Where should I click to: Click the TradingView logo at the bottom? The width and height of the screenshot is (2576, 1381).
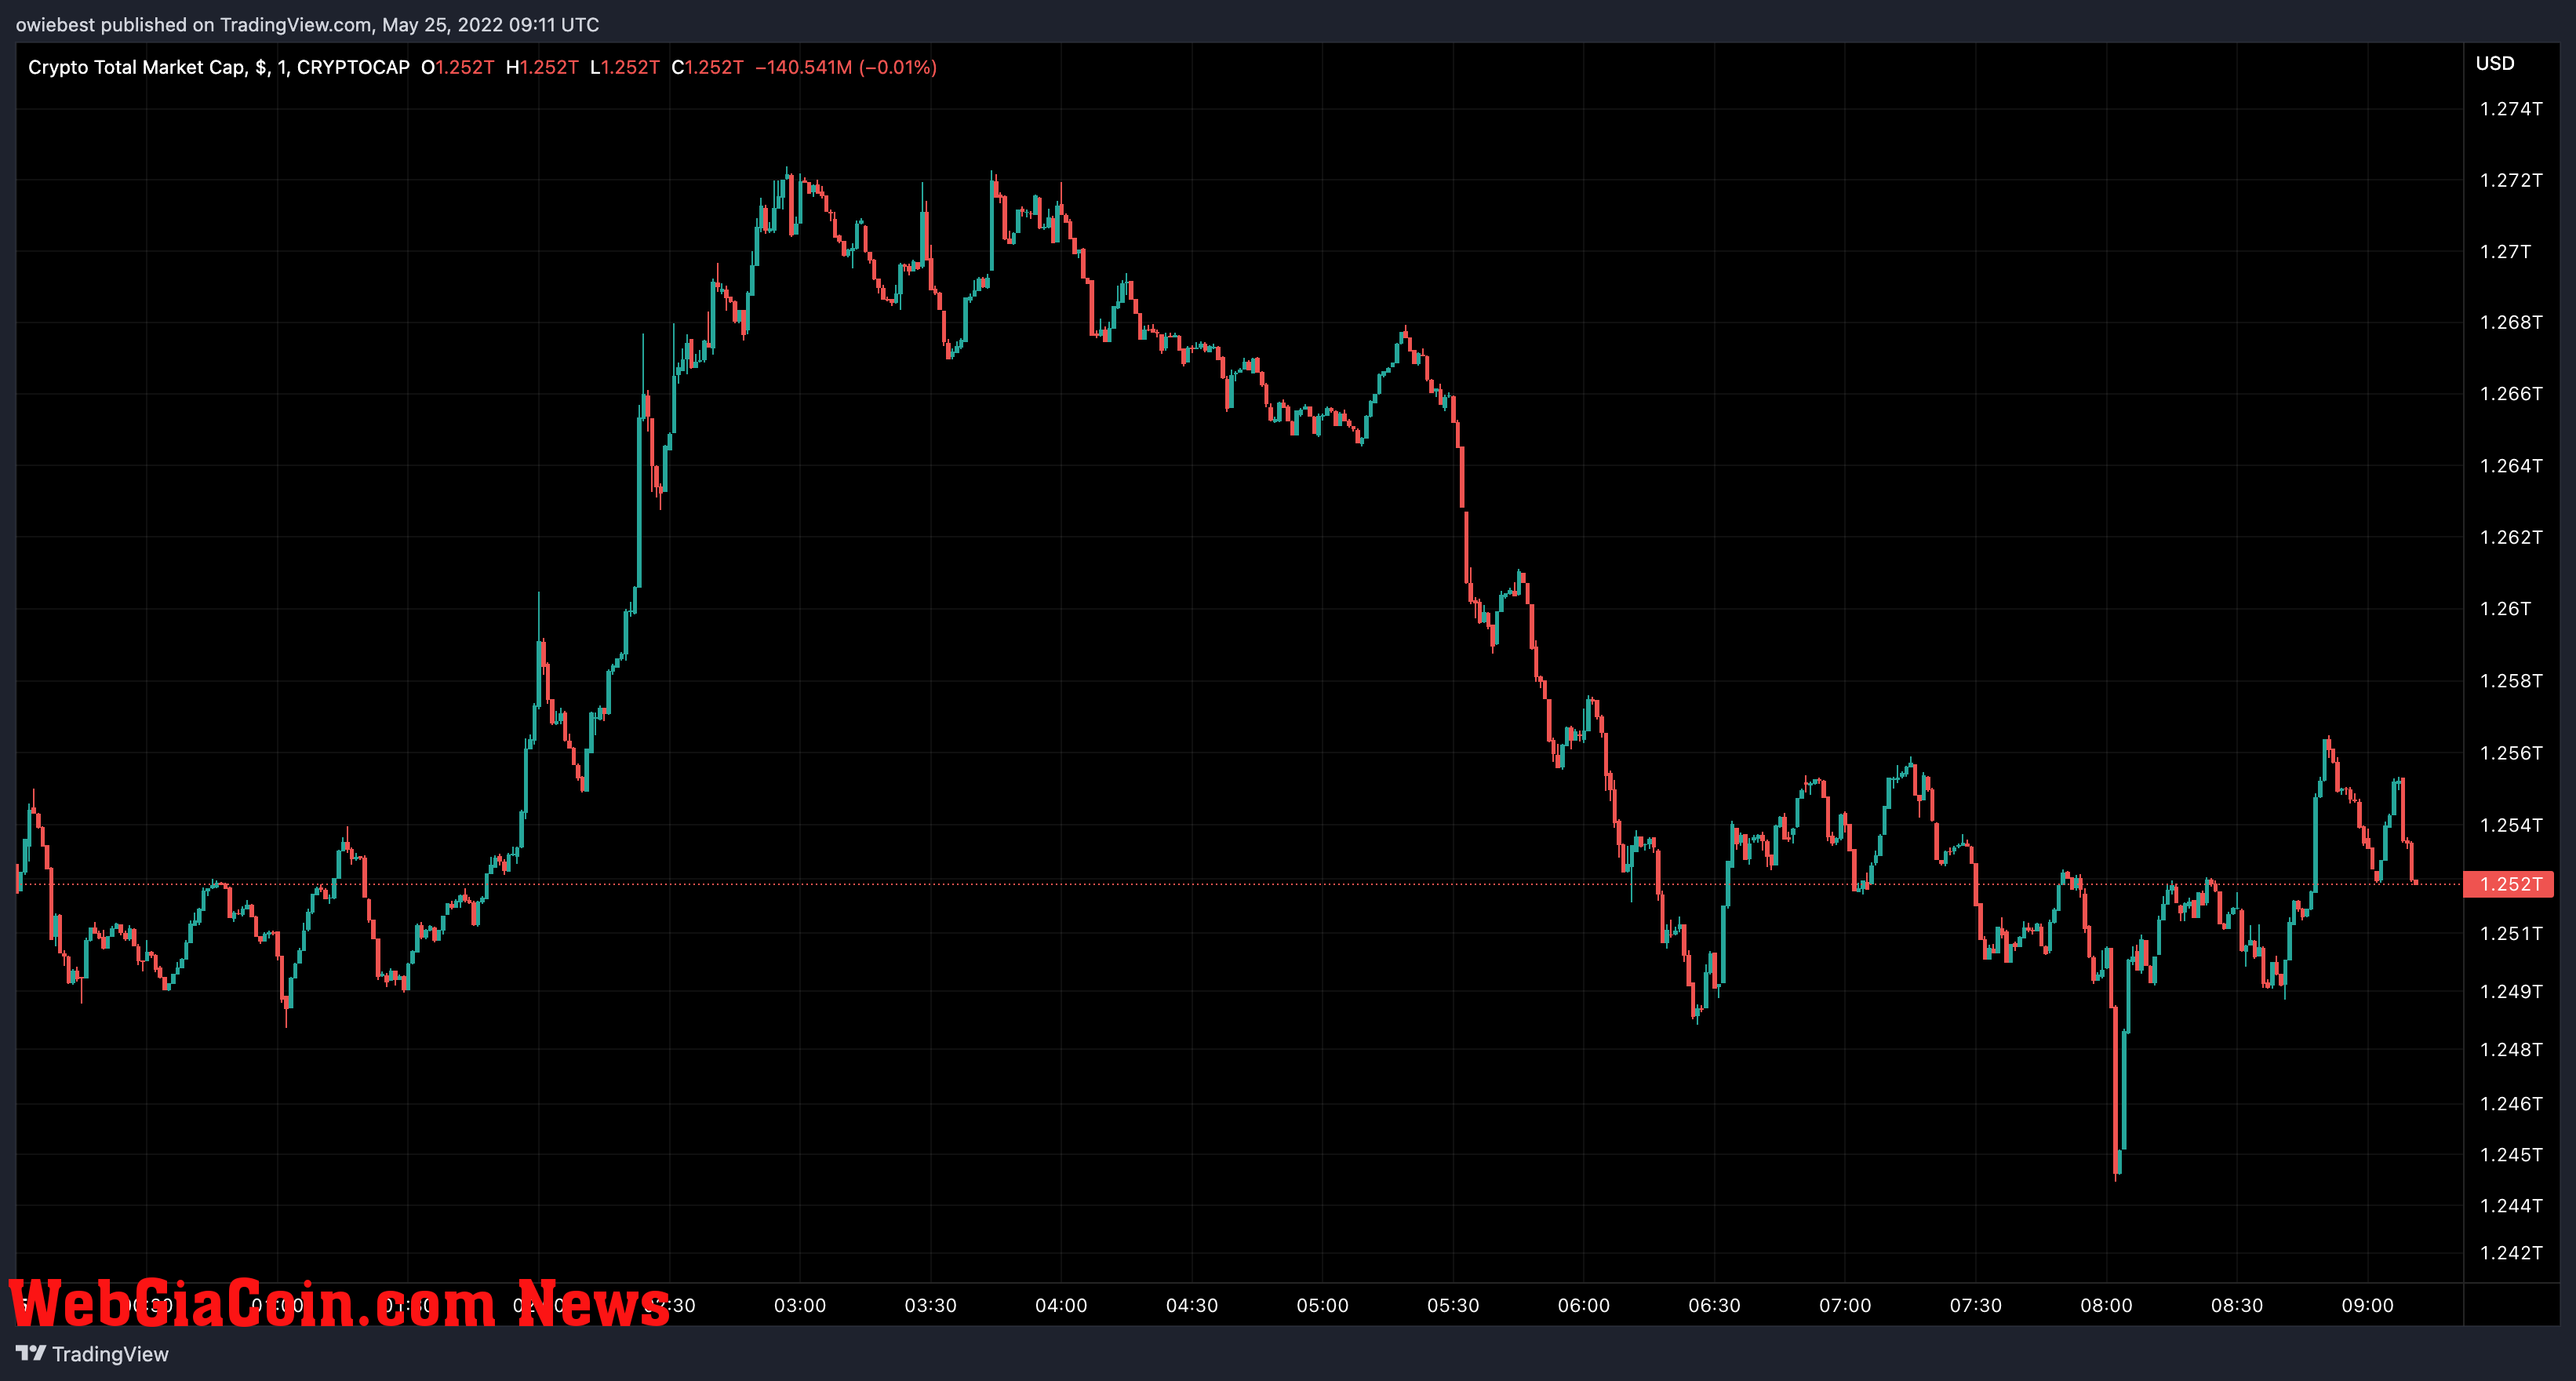tap(92, 1353)
